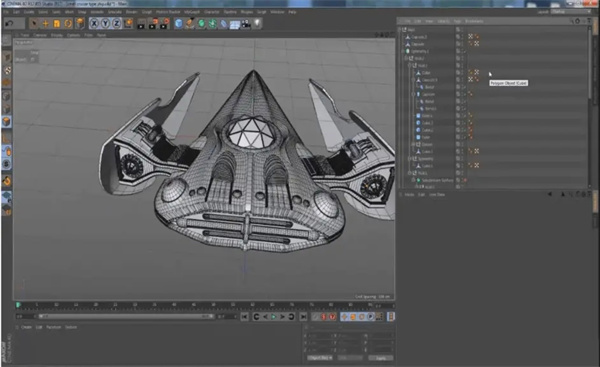This screenshot has width=600, height=367.
Task: Go to start of animation
Action: (244, 316)
